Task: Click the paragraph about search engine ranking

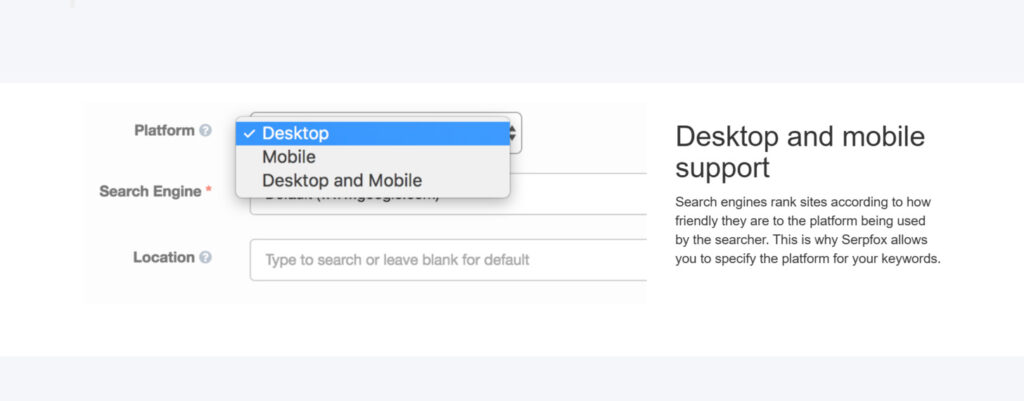Action: [808, 230]
